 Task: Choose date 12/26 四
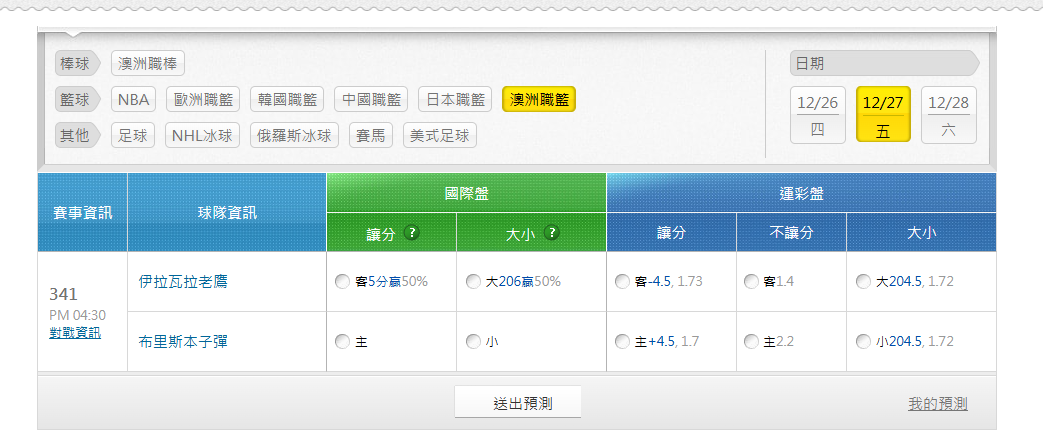[x=818, y=115]
